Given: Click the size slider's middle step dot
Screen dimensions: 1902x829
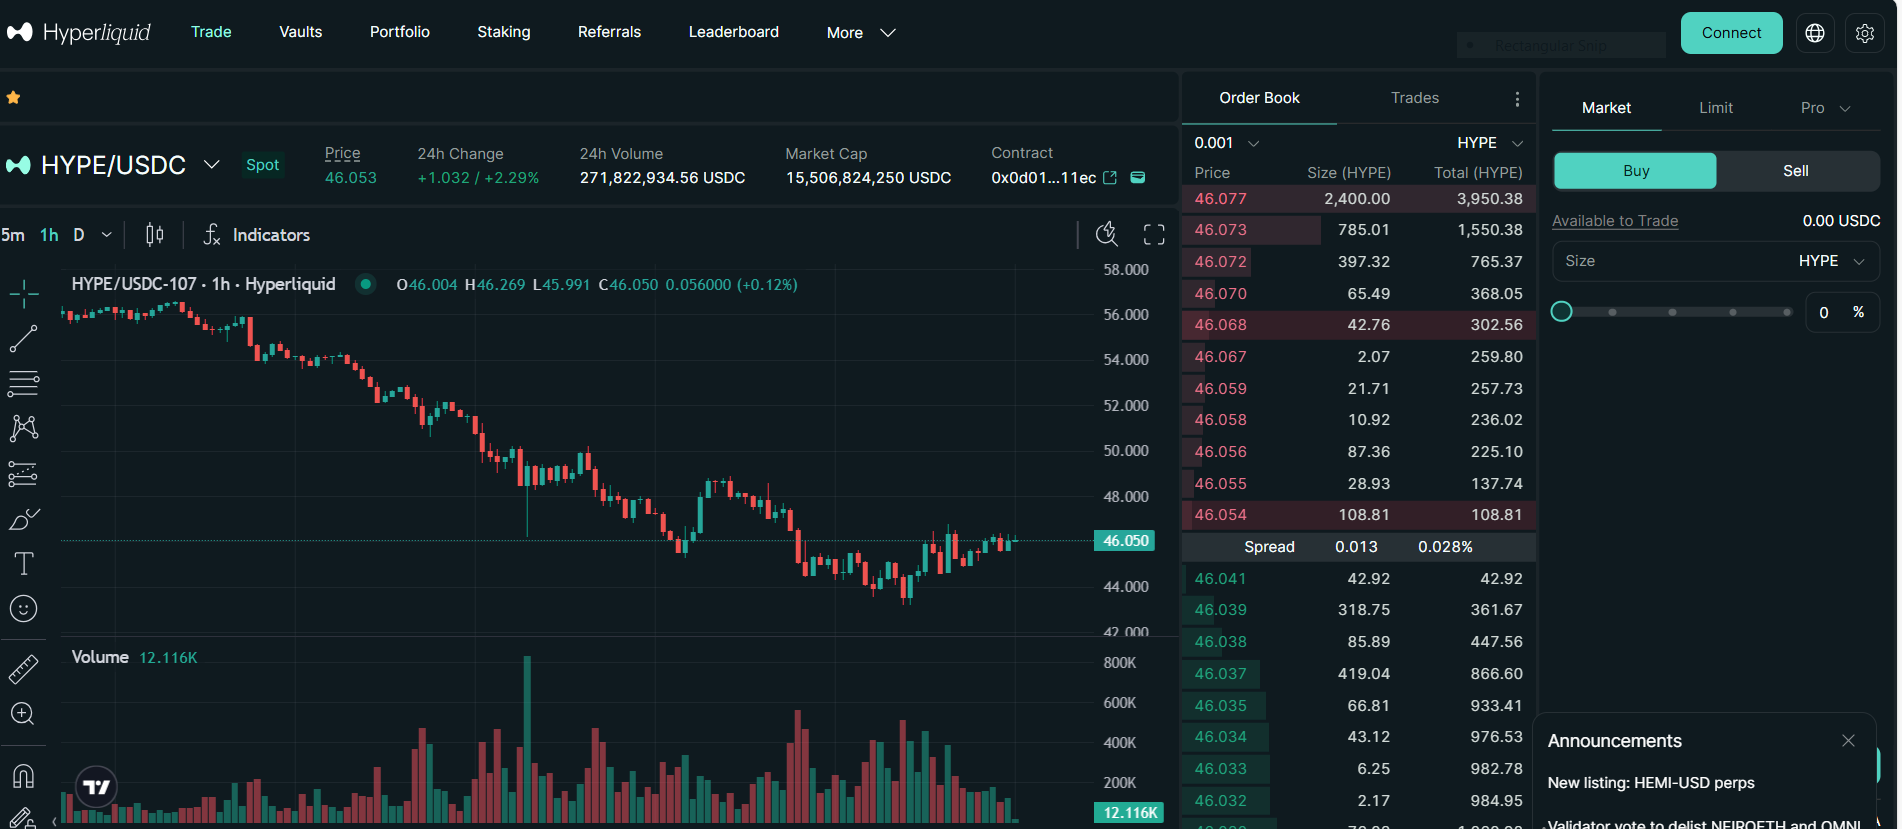Looking at the screenshot, I should (x=1672, y=312).
